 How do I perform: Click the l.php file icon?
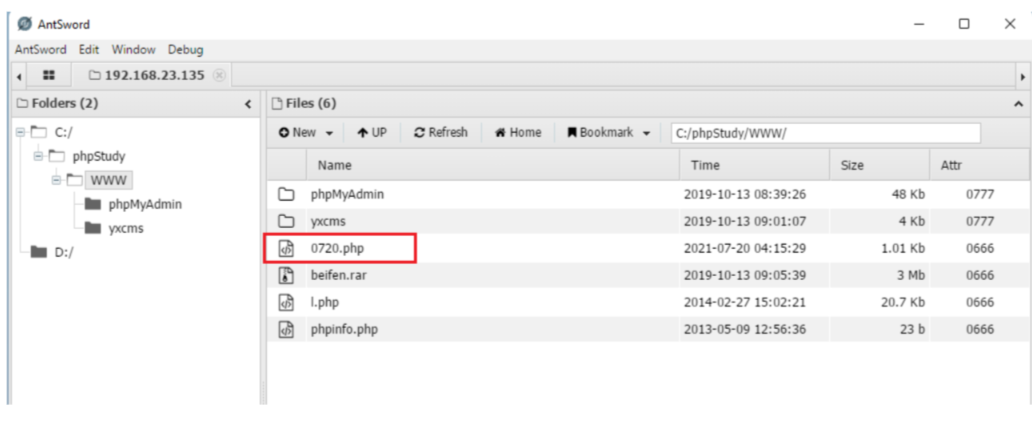point(286,302)
